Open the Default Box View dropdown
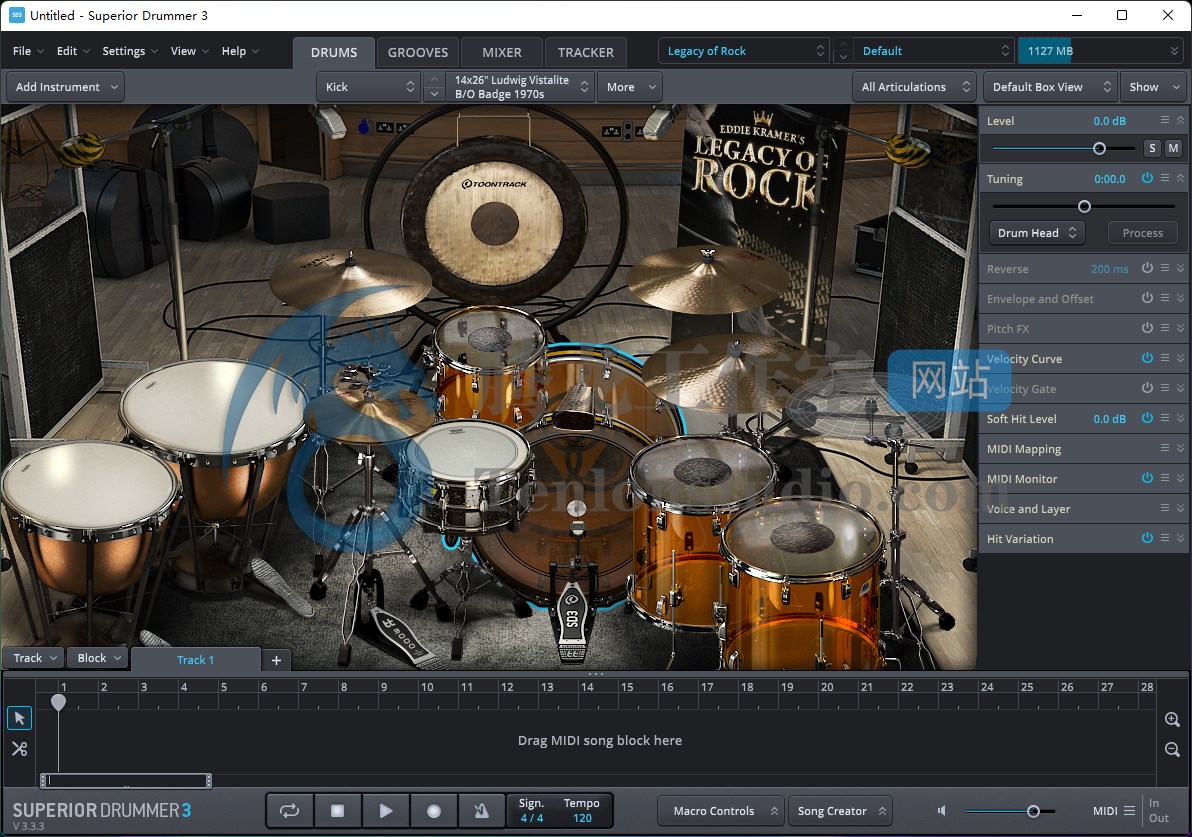1192x837 pixels. click(1049, 87)
